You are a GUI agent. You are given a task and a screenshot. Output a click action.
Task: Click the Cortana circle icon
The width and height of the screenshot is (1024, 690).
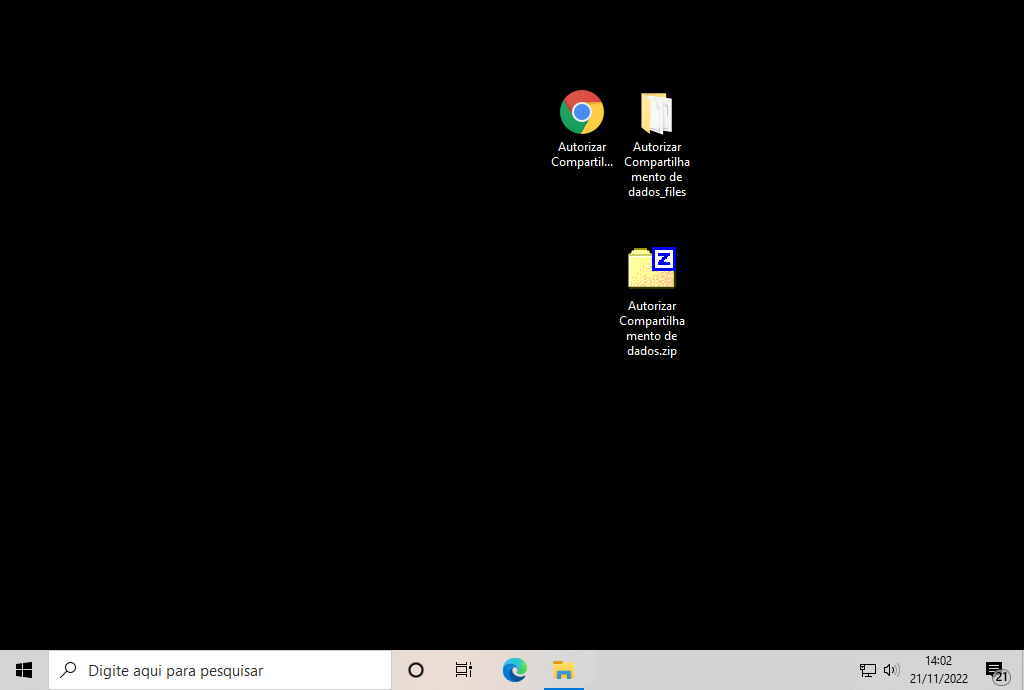tap(416, 670)
